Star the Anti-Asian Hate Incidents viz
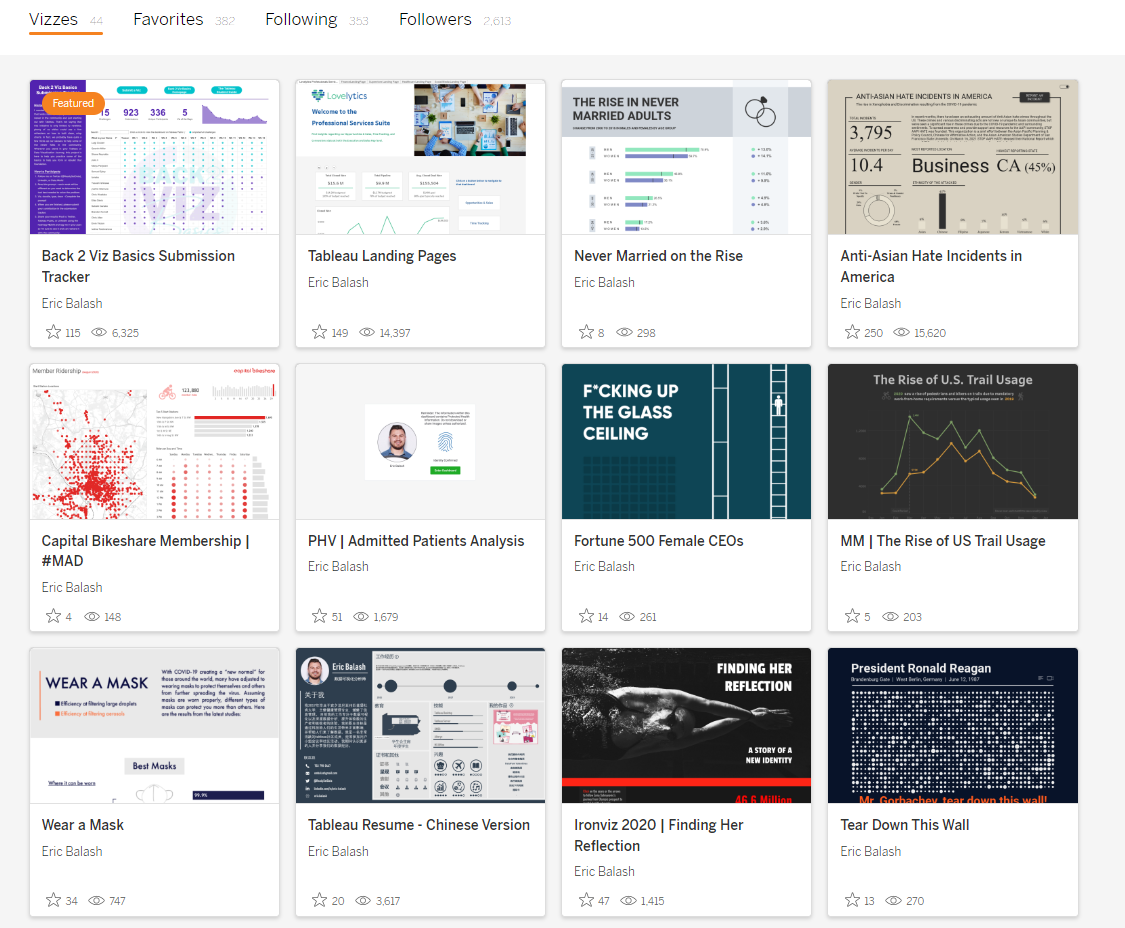The image size is (1125, 928). pyautogui.click(x=852, y=332)
